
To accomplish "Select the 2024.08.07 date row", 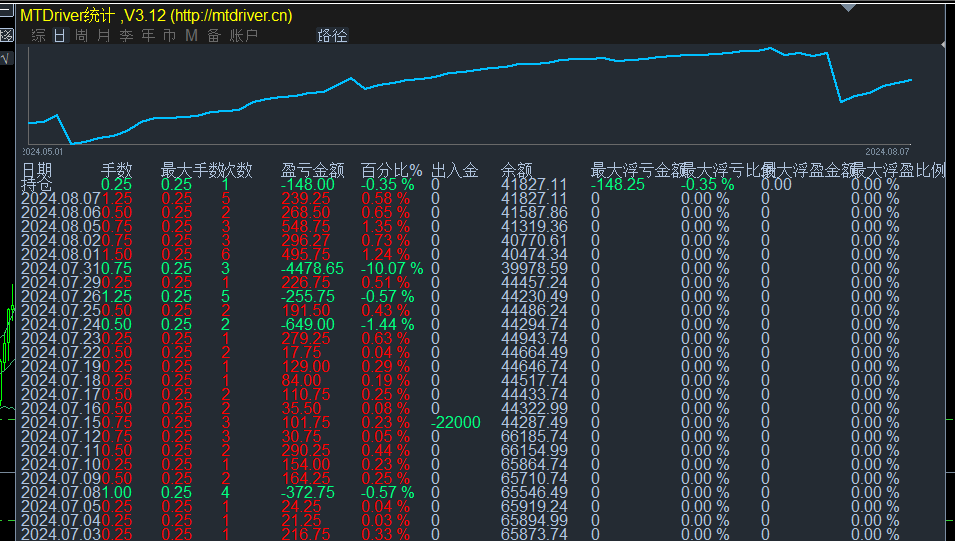I will click(61, 199).
